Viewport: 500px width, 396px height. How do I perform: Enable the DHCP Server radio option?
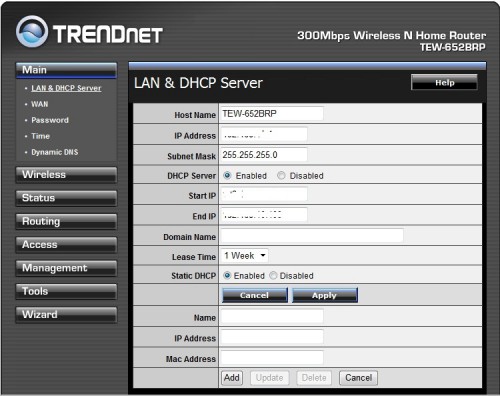(x=227, y=175)
